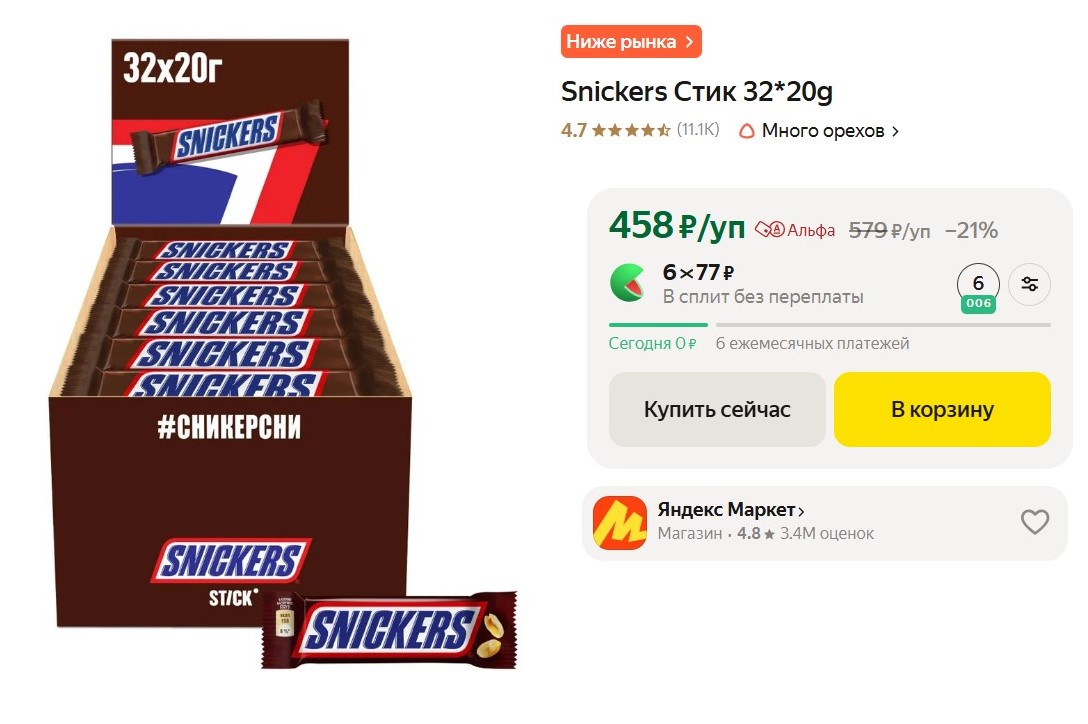
Task: Expand the Много орехов details chevron
Action: pyautogui.click(x=895, y=131)
